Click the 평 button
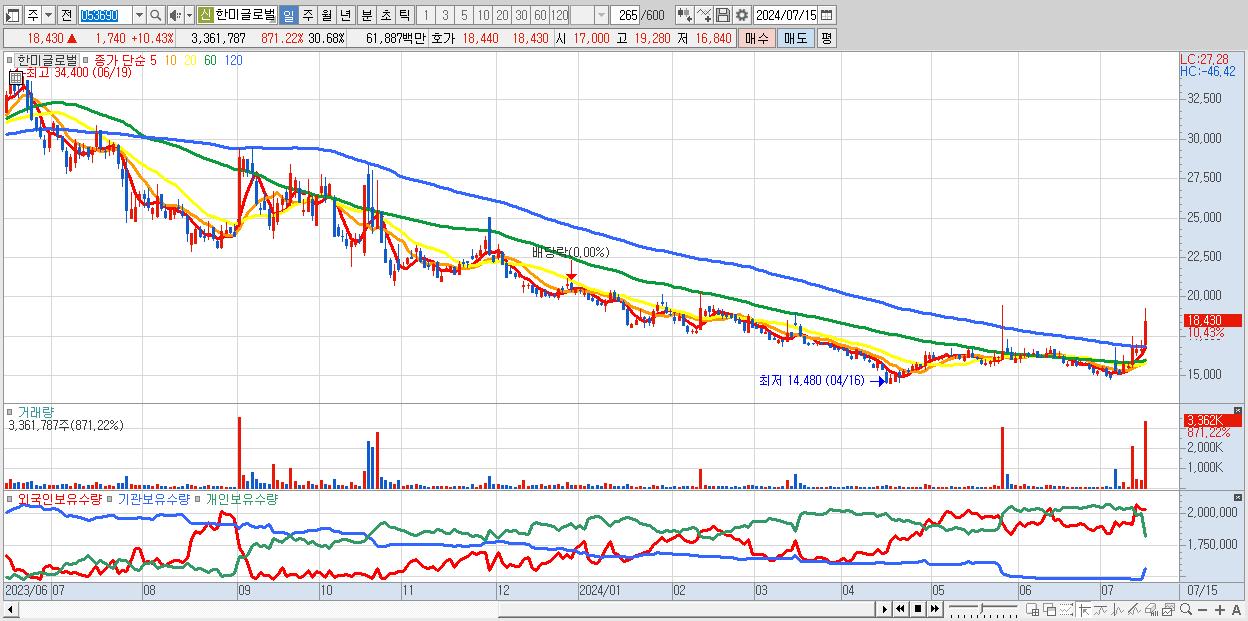 pos(826,38)
